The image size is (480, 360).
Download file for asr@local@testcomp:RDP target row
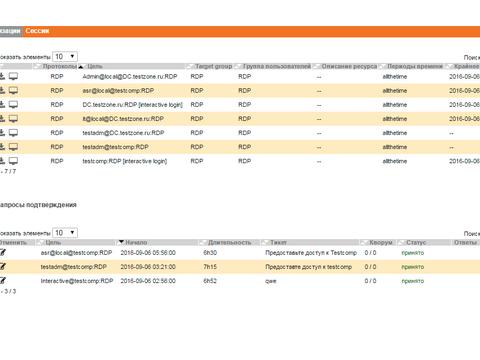coord(2,90)
